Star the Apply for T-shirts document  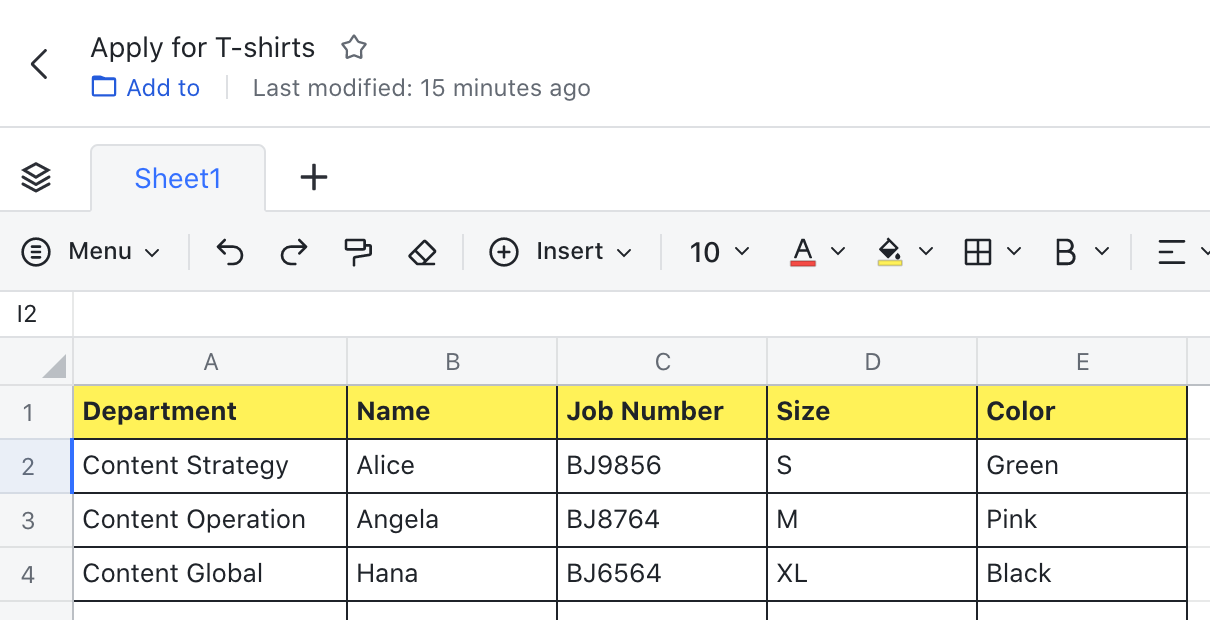(353, 47)
